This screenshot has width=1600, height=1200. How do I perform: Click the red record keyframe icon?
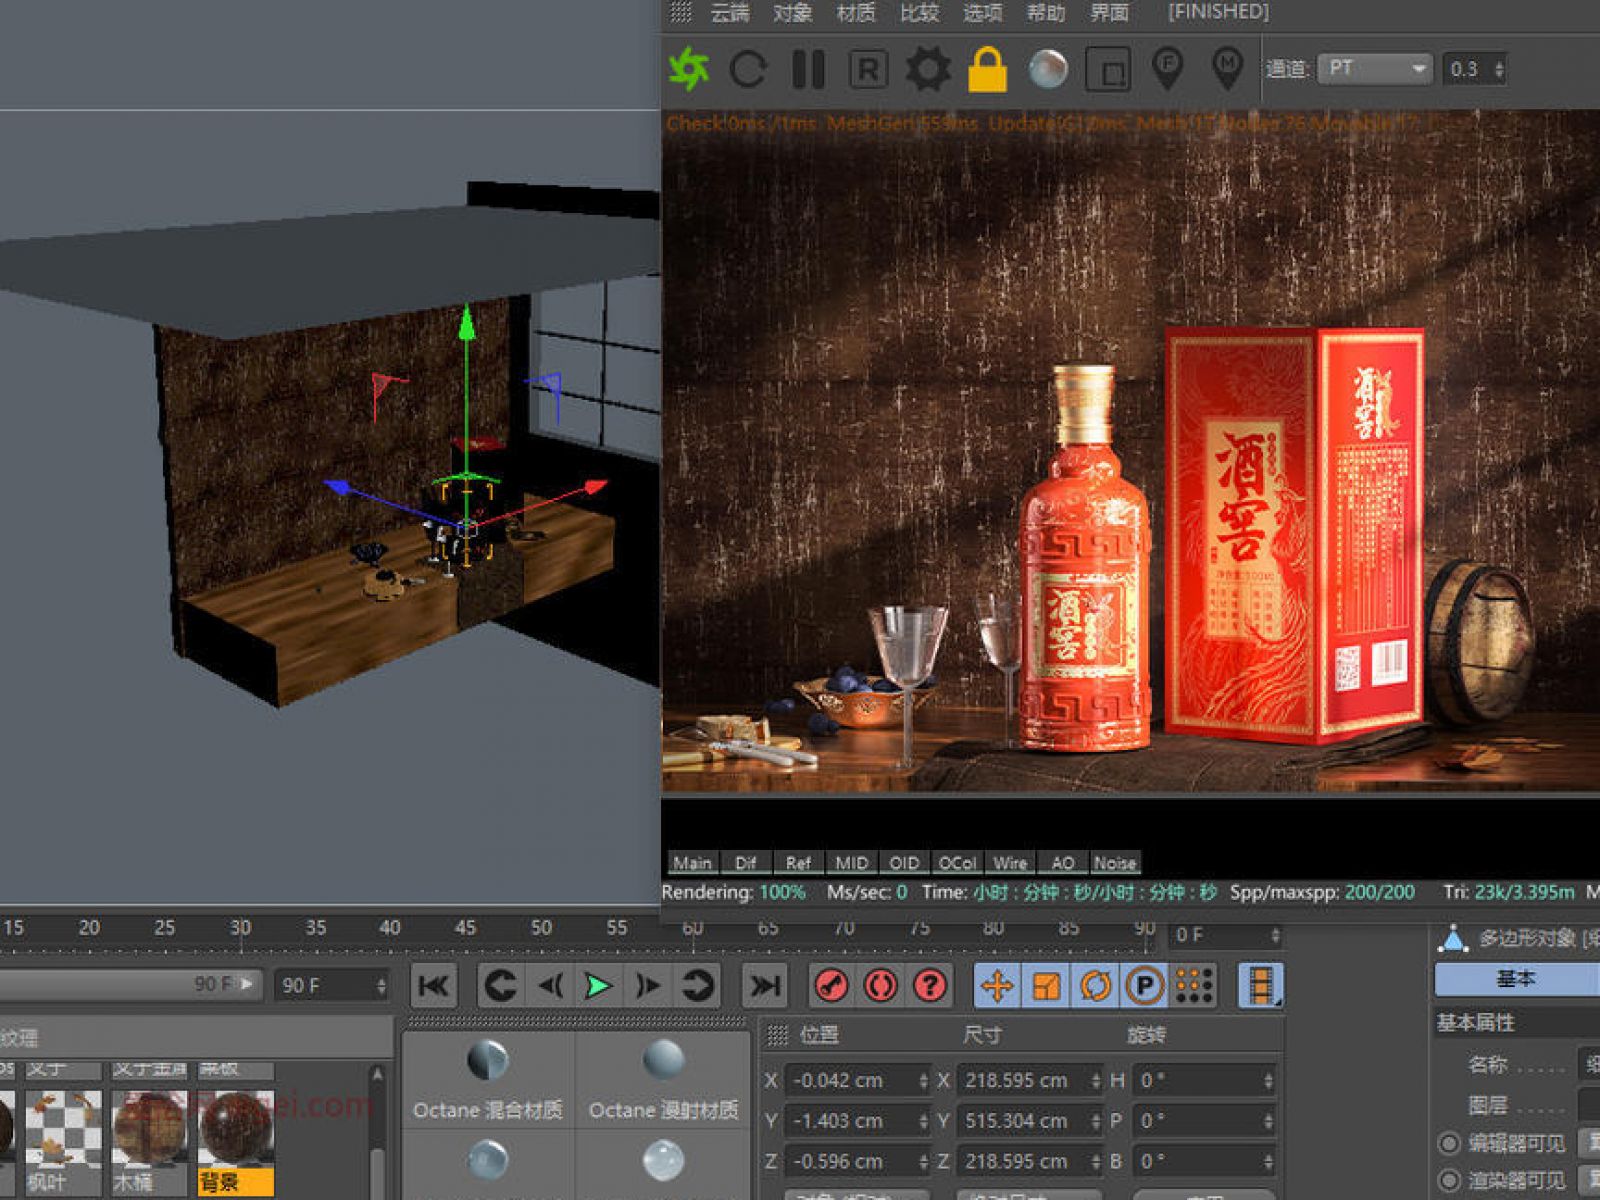(x=831, y=986)
